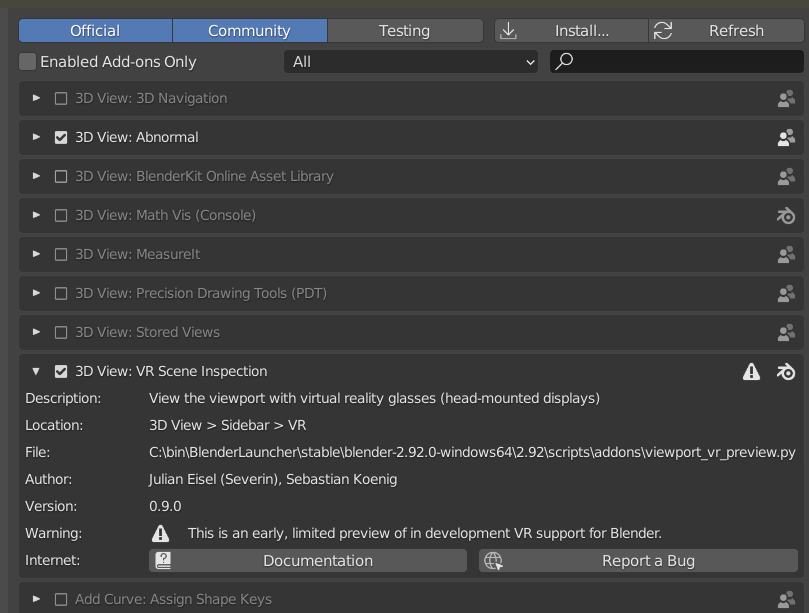
Task: Click the community icon beside MeasureIt add-on
Action: 786,254
